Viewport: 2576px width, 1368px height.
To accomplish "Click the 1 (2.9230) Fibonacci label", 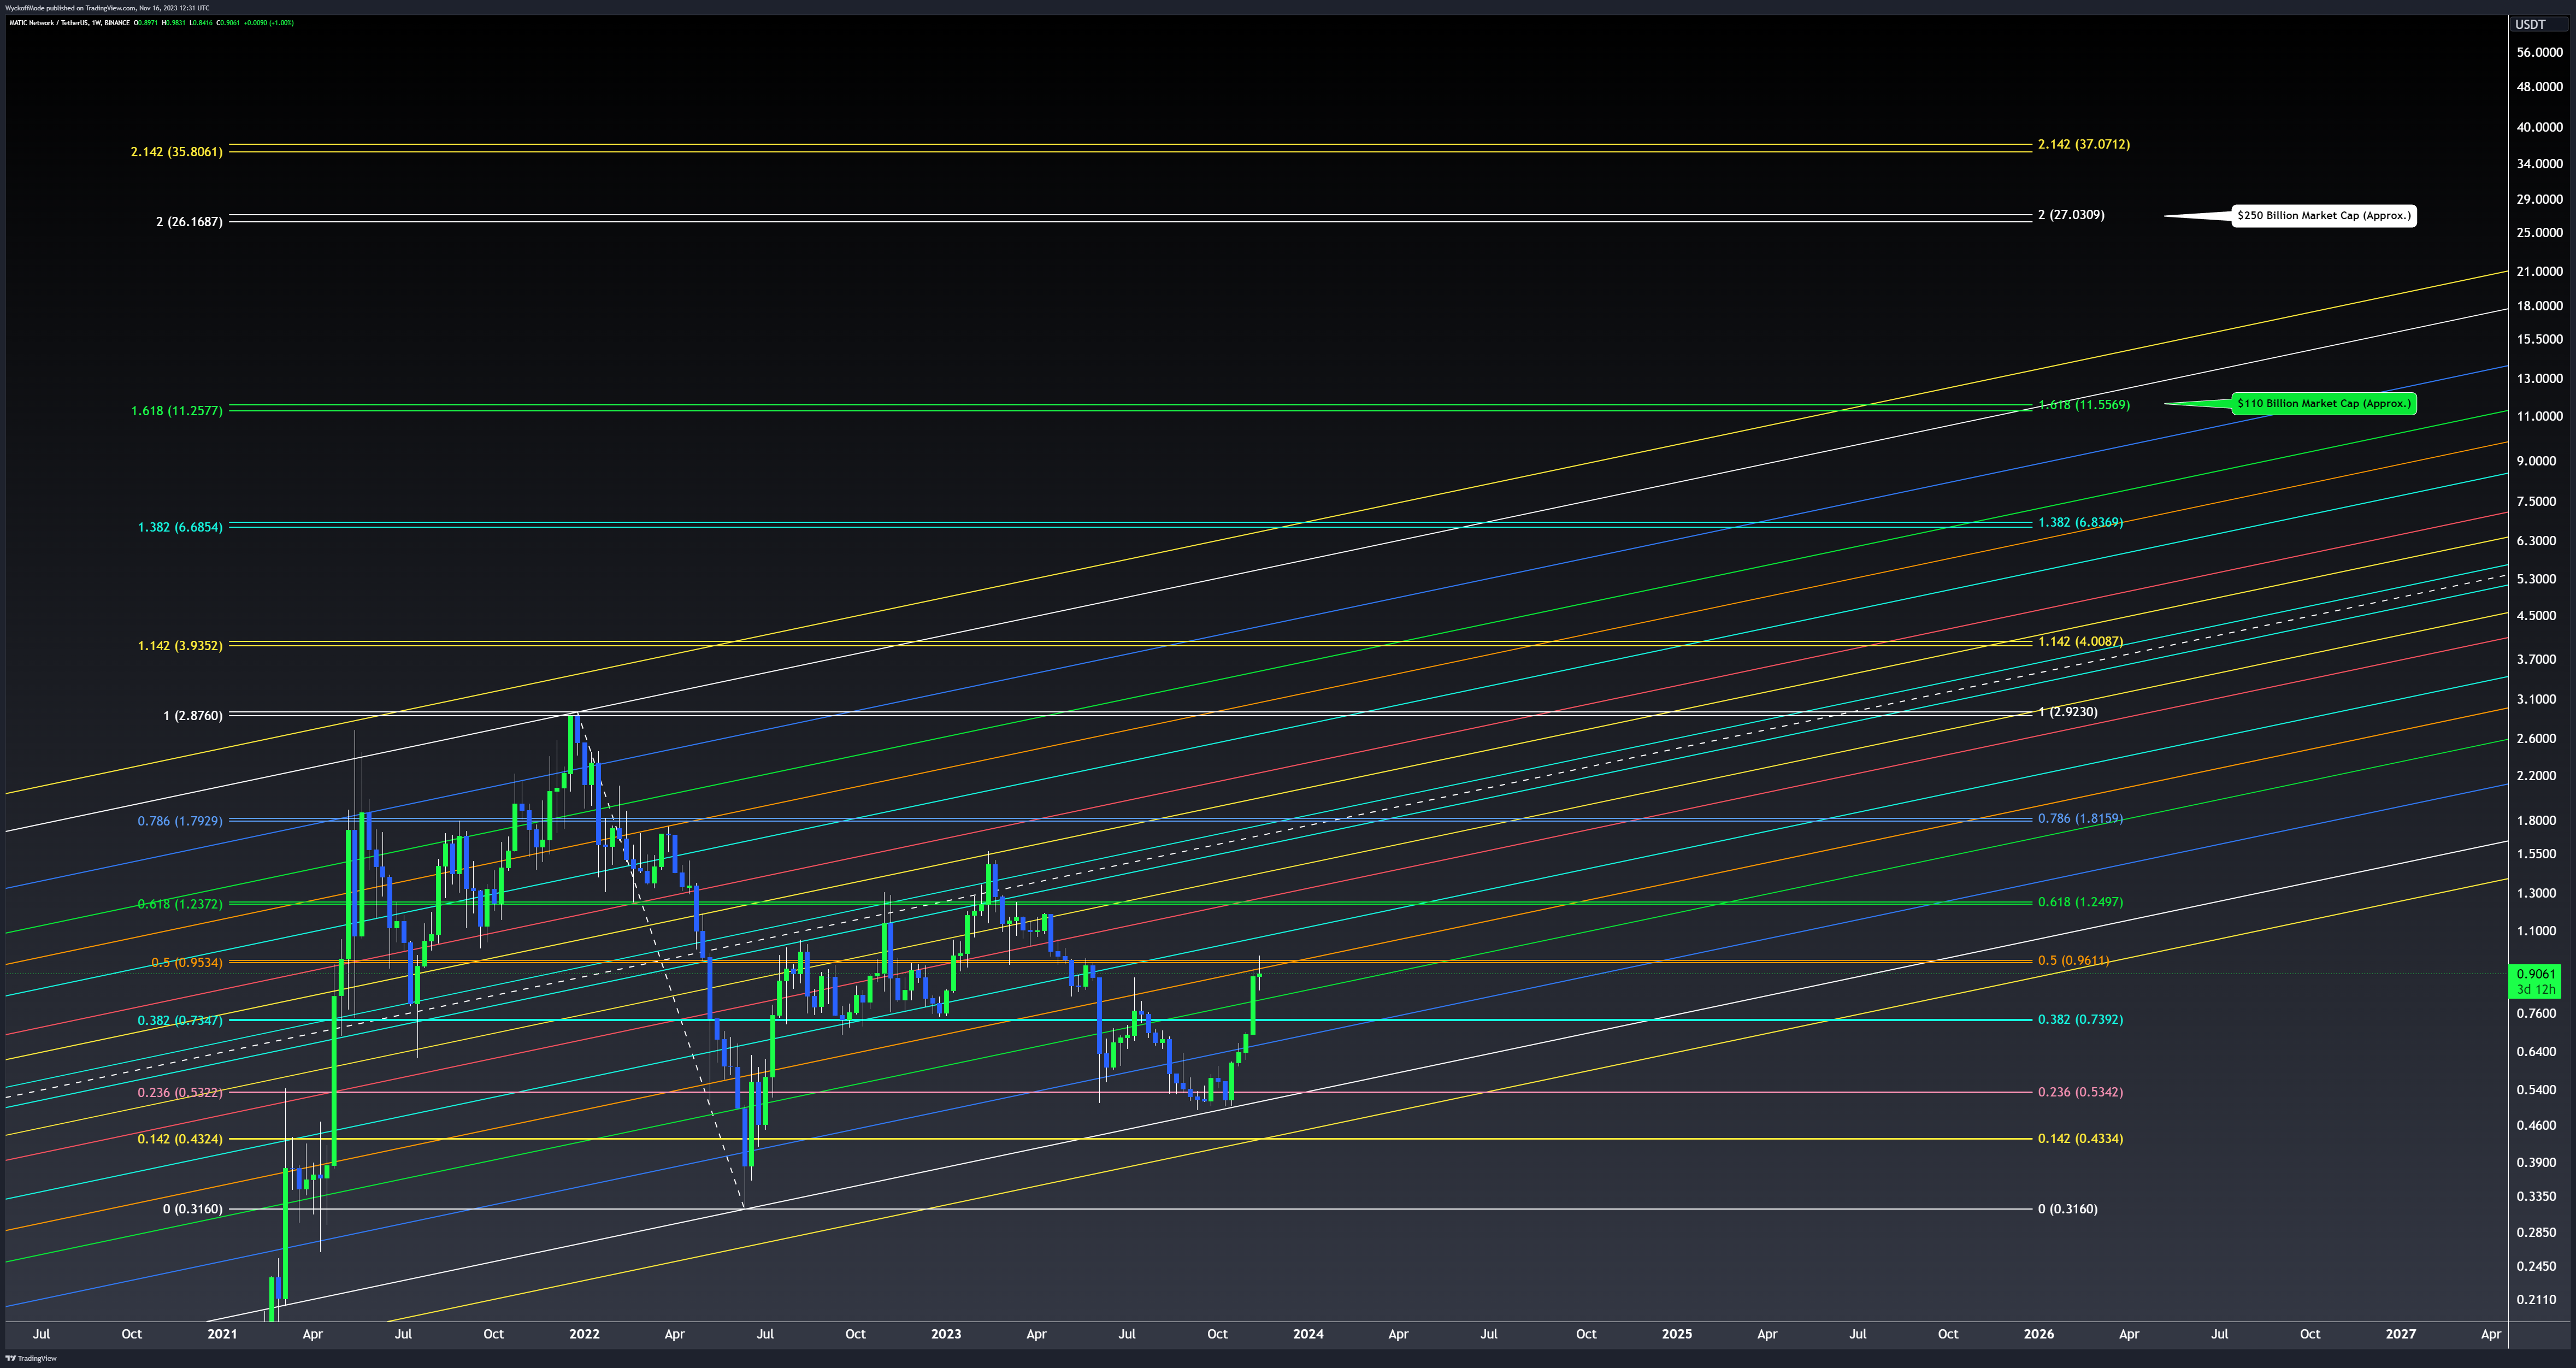I will point(2068,712).
